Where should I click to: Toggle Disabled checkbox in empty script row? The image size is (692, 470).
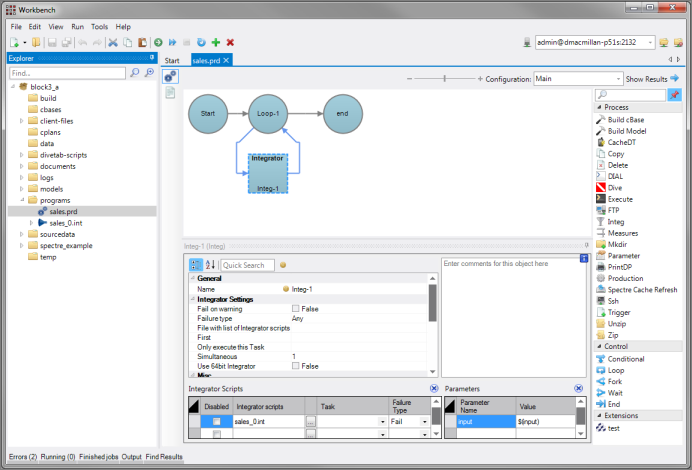217,434
